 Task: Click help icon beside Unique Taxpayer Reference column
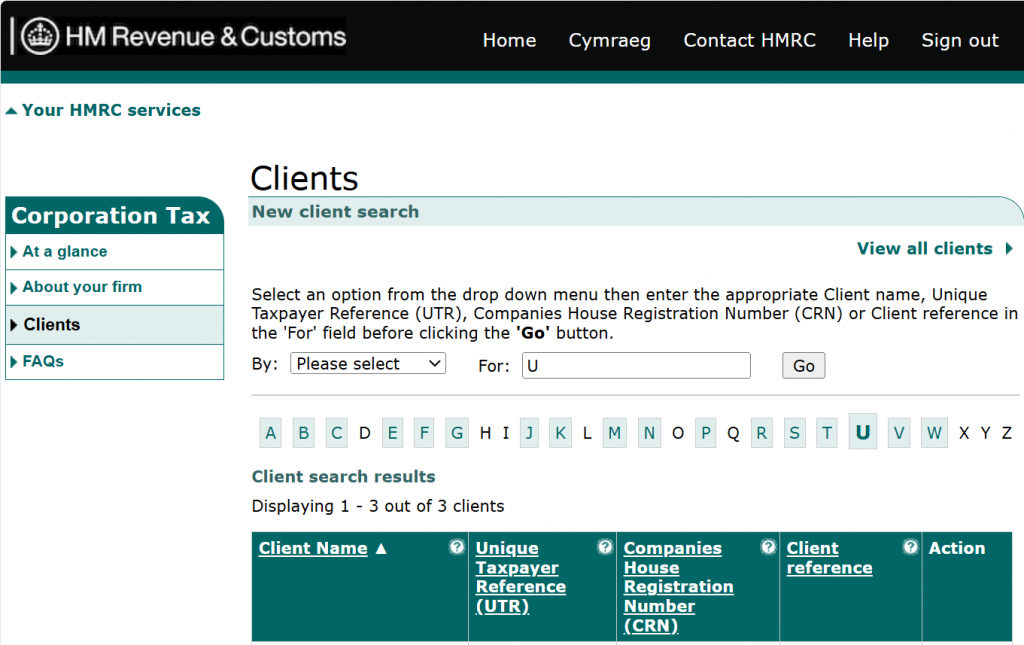click(605, 547)
